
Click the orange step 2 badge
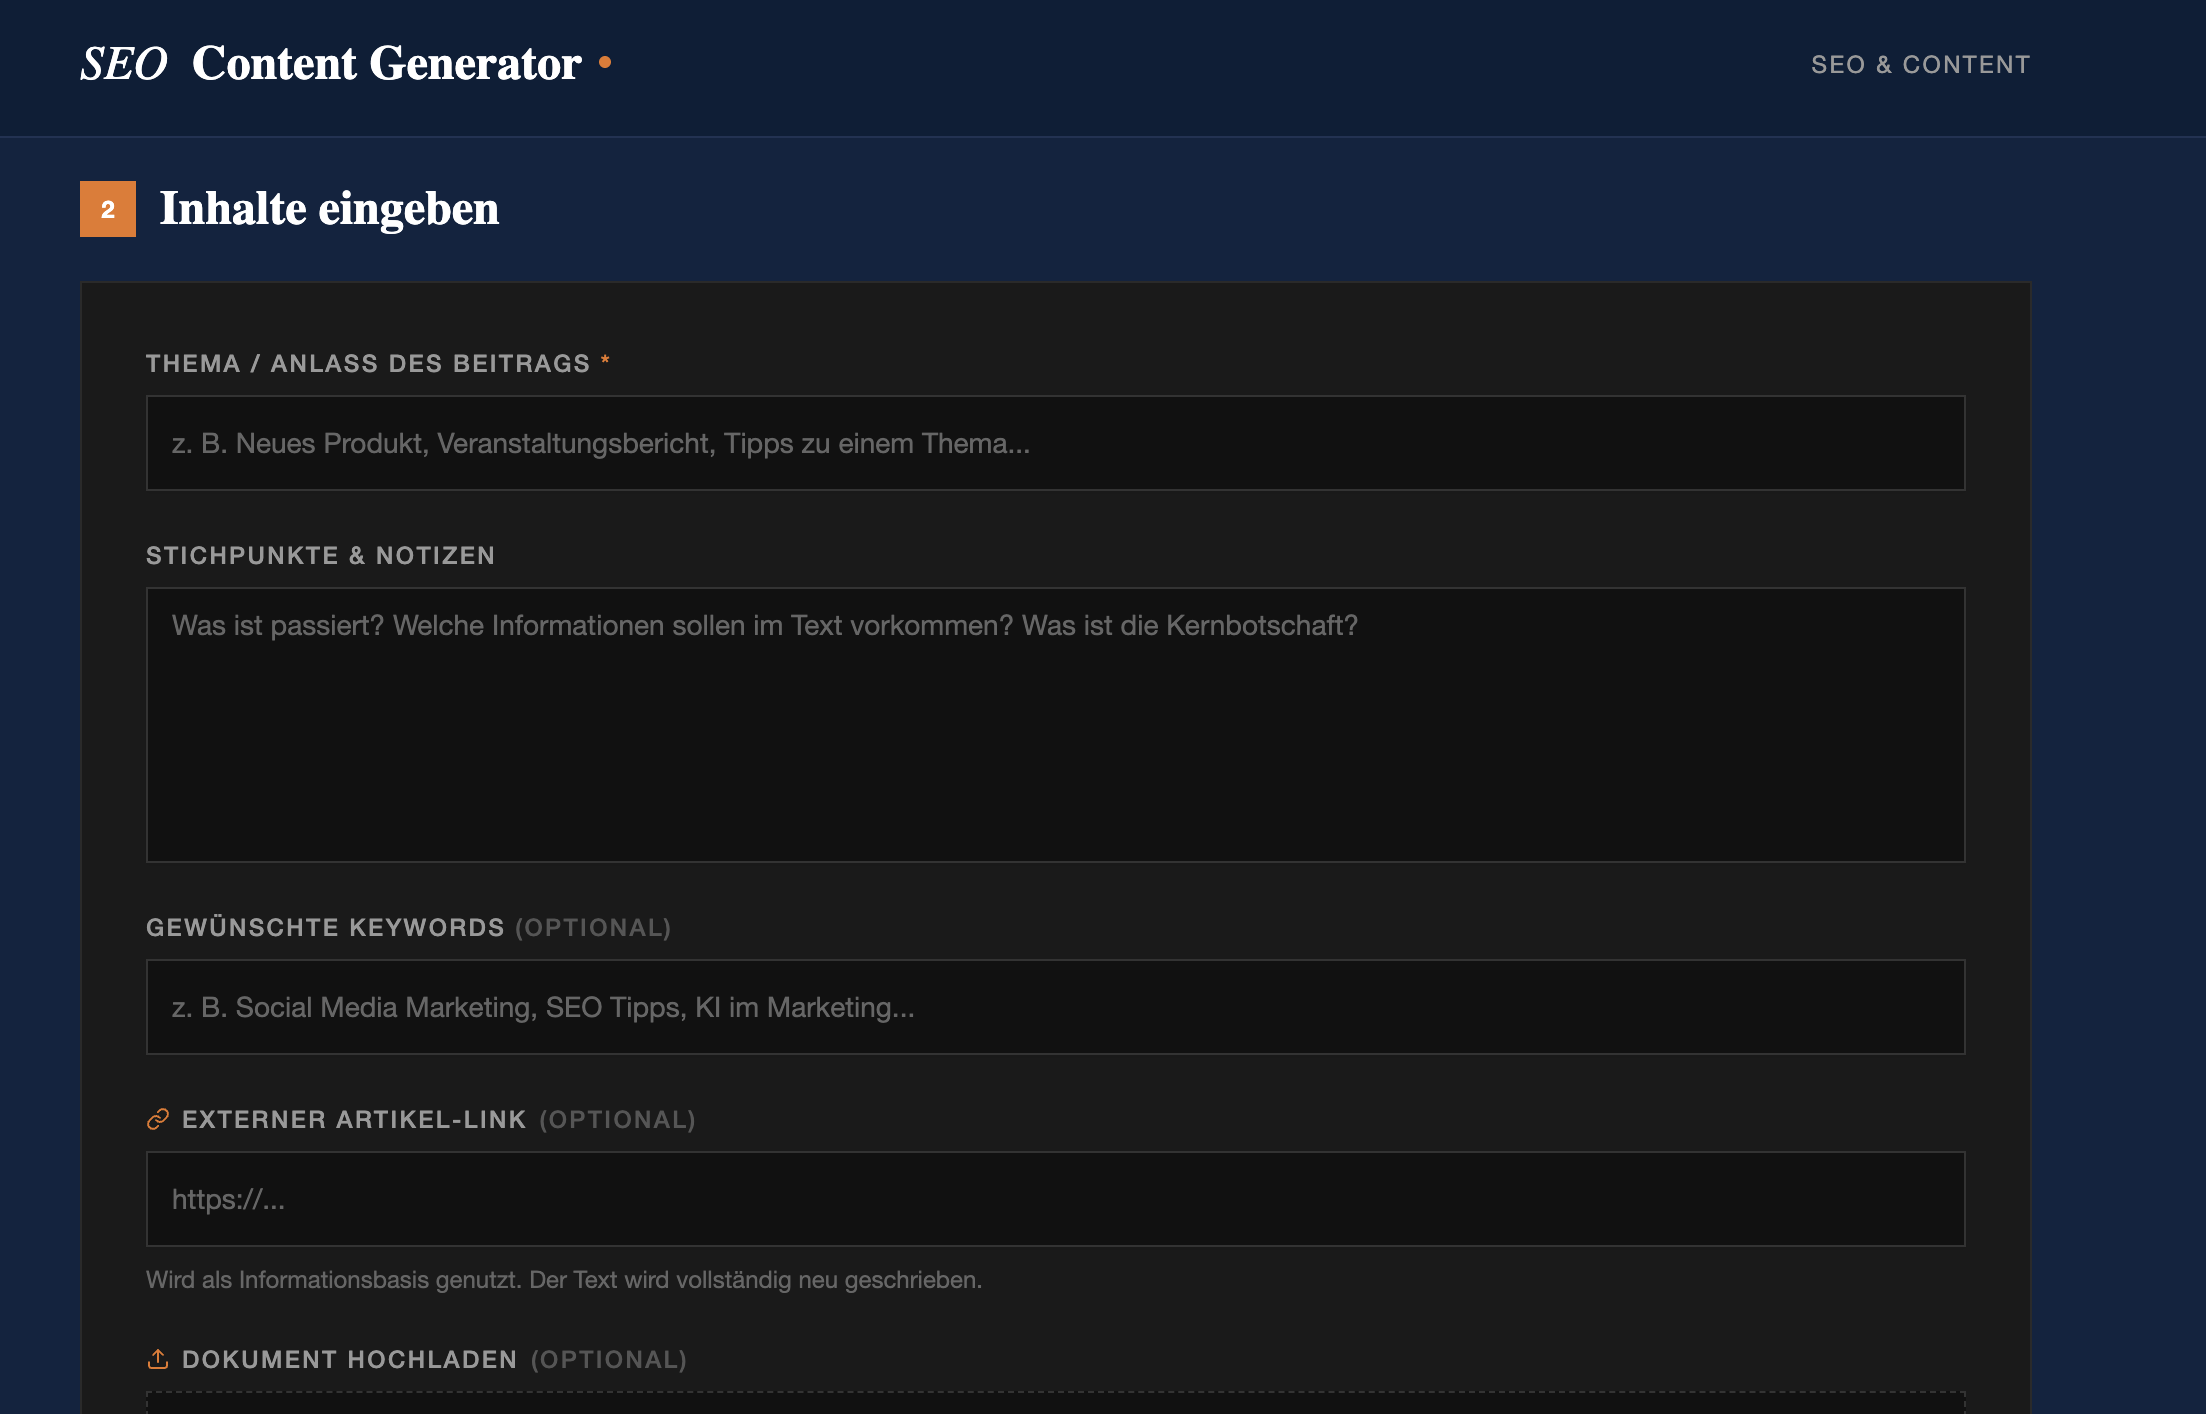click(x=108, y=209)
